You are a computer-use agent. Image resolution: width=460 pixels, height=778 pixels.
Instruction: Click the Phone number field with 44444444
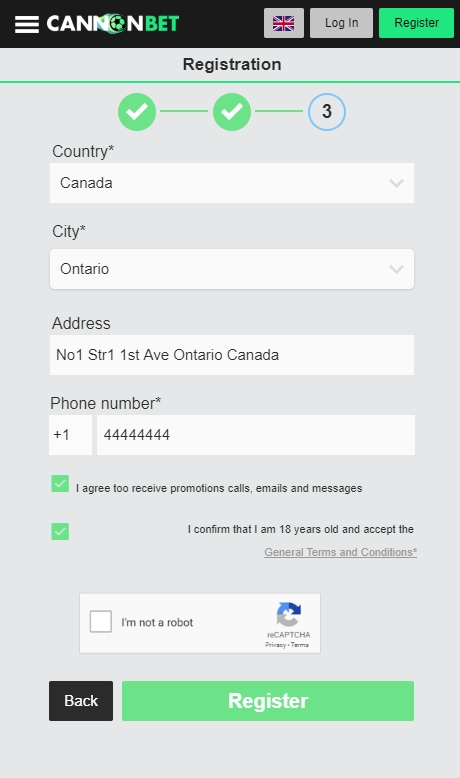[256, 435]
